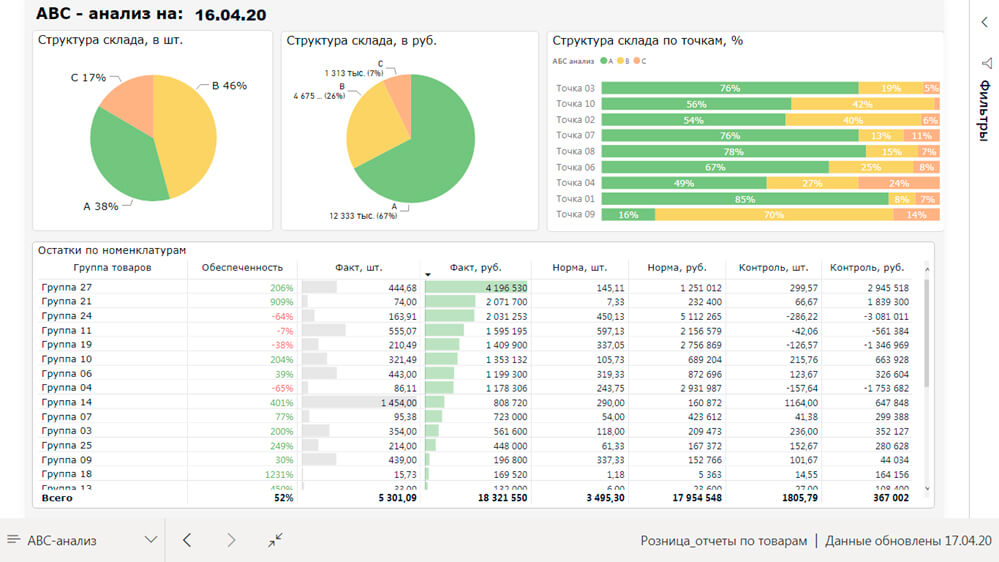Select the Группа 19 row label
Viewport: 999px width, 562px height.
[x=67, y=345]
